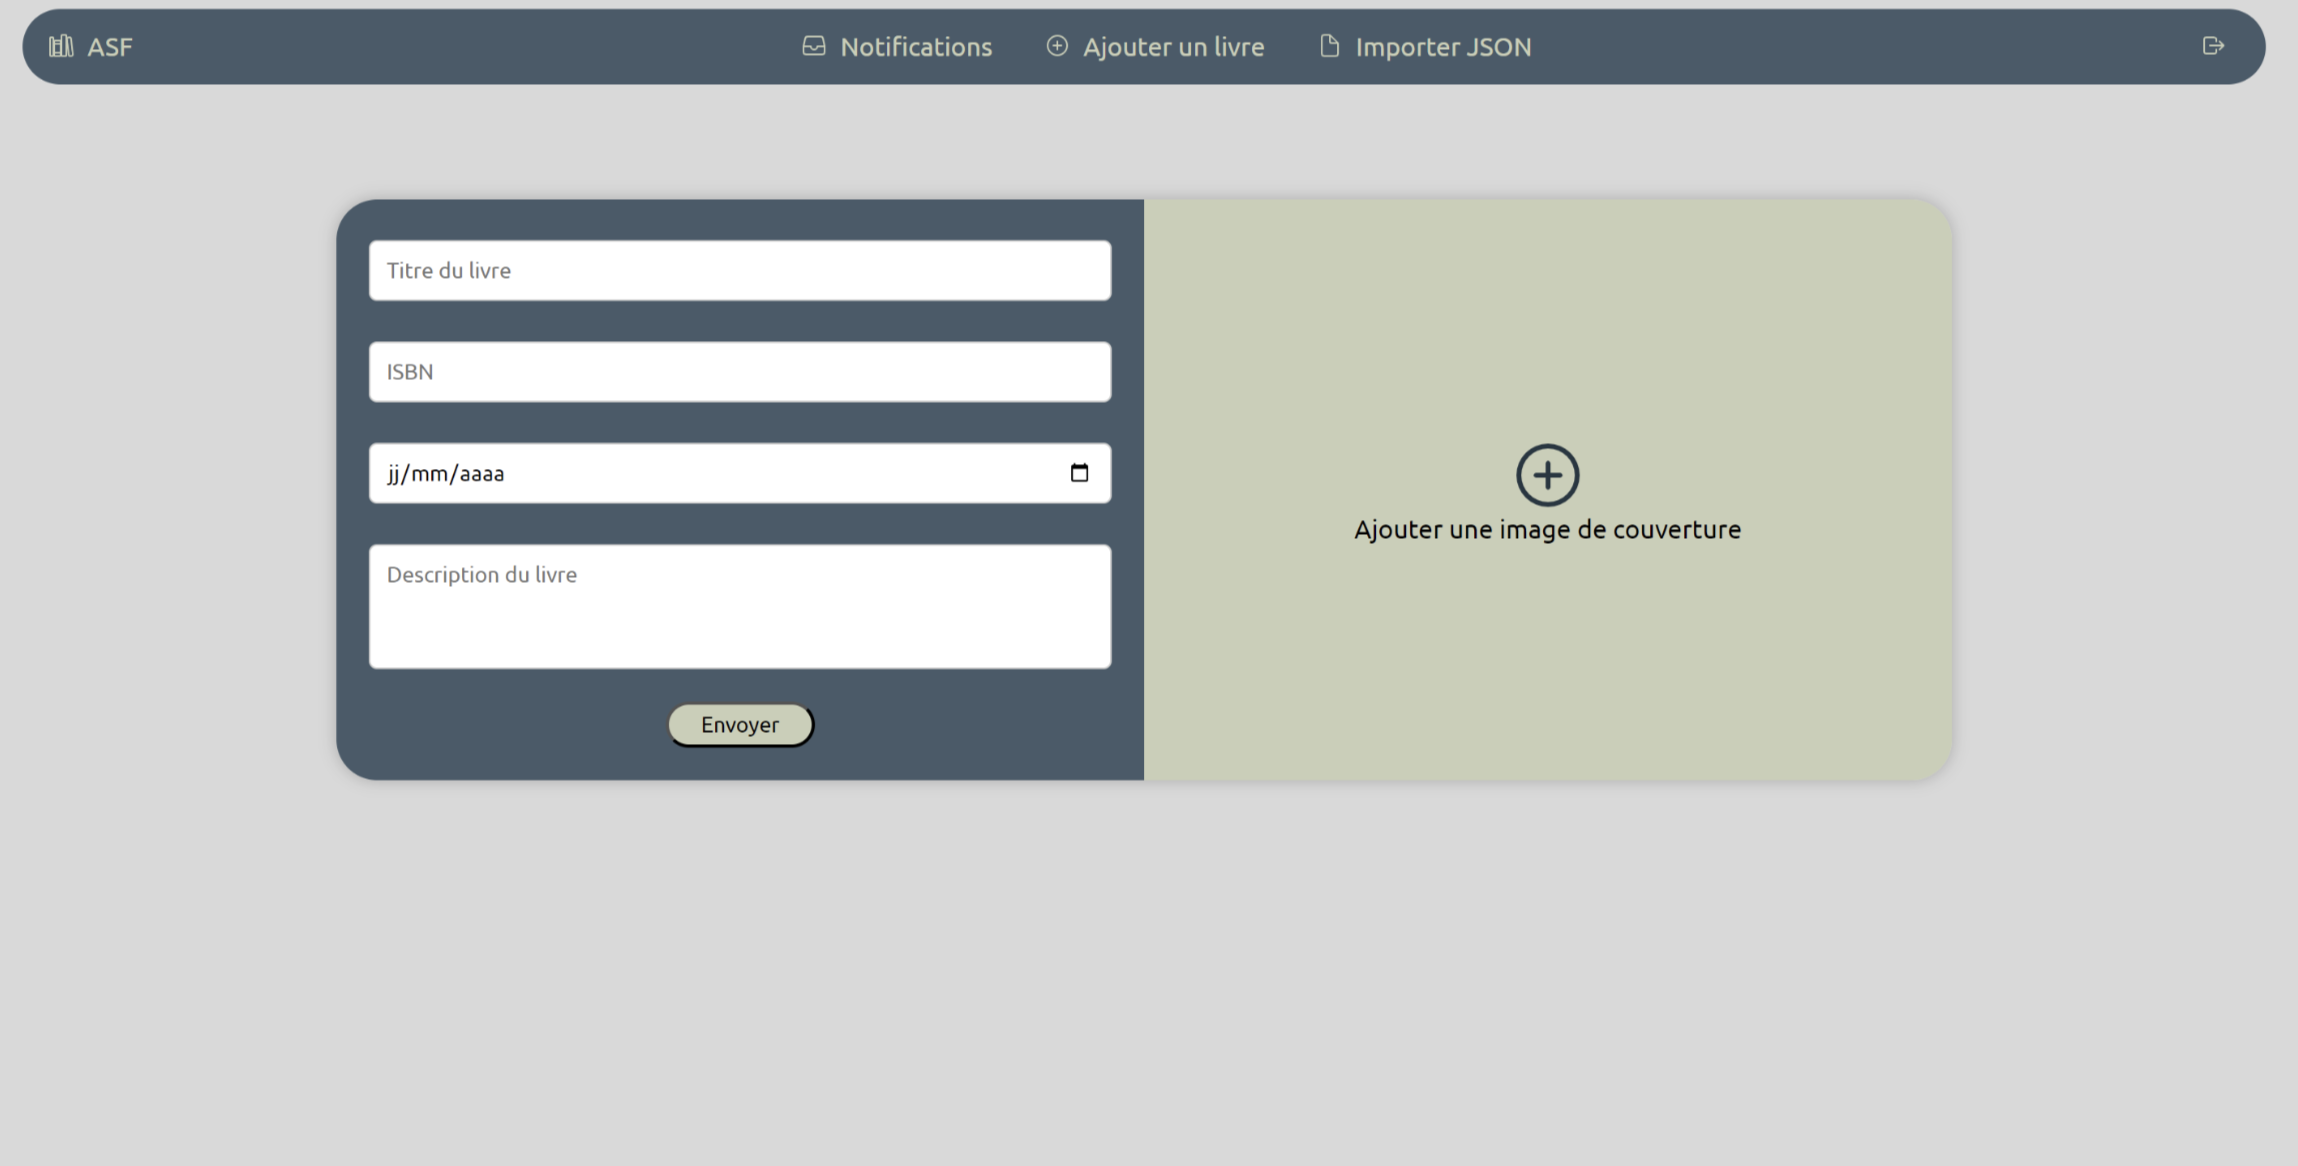Open the Notifications menu item
2298x1166 pixels.
(916, 47)
